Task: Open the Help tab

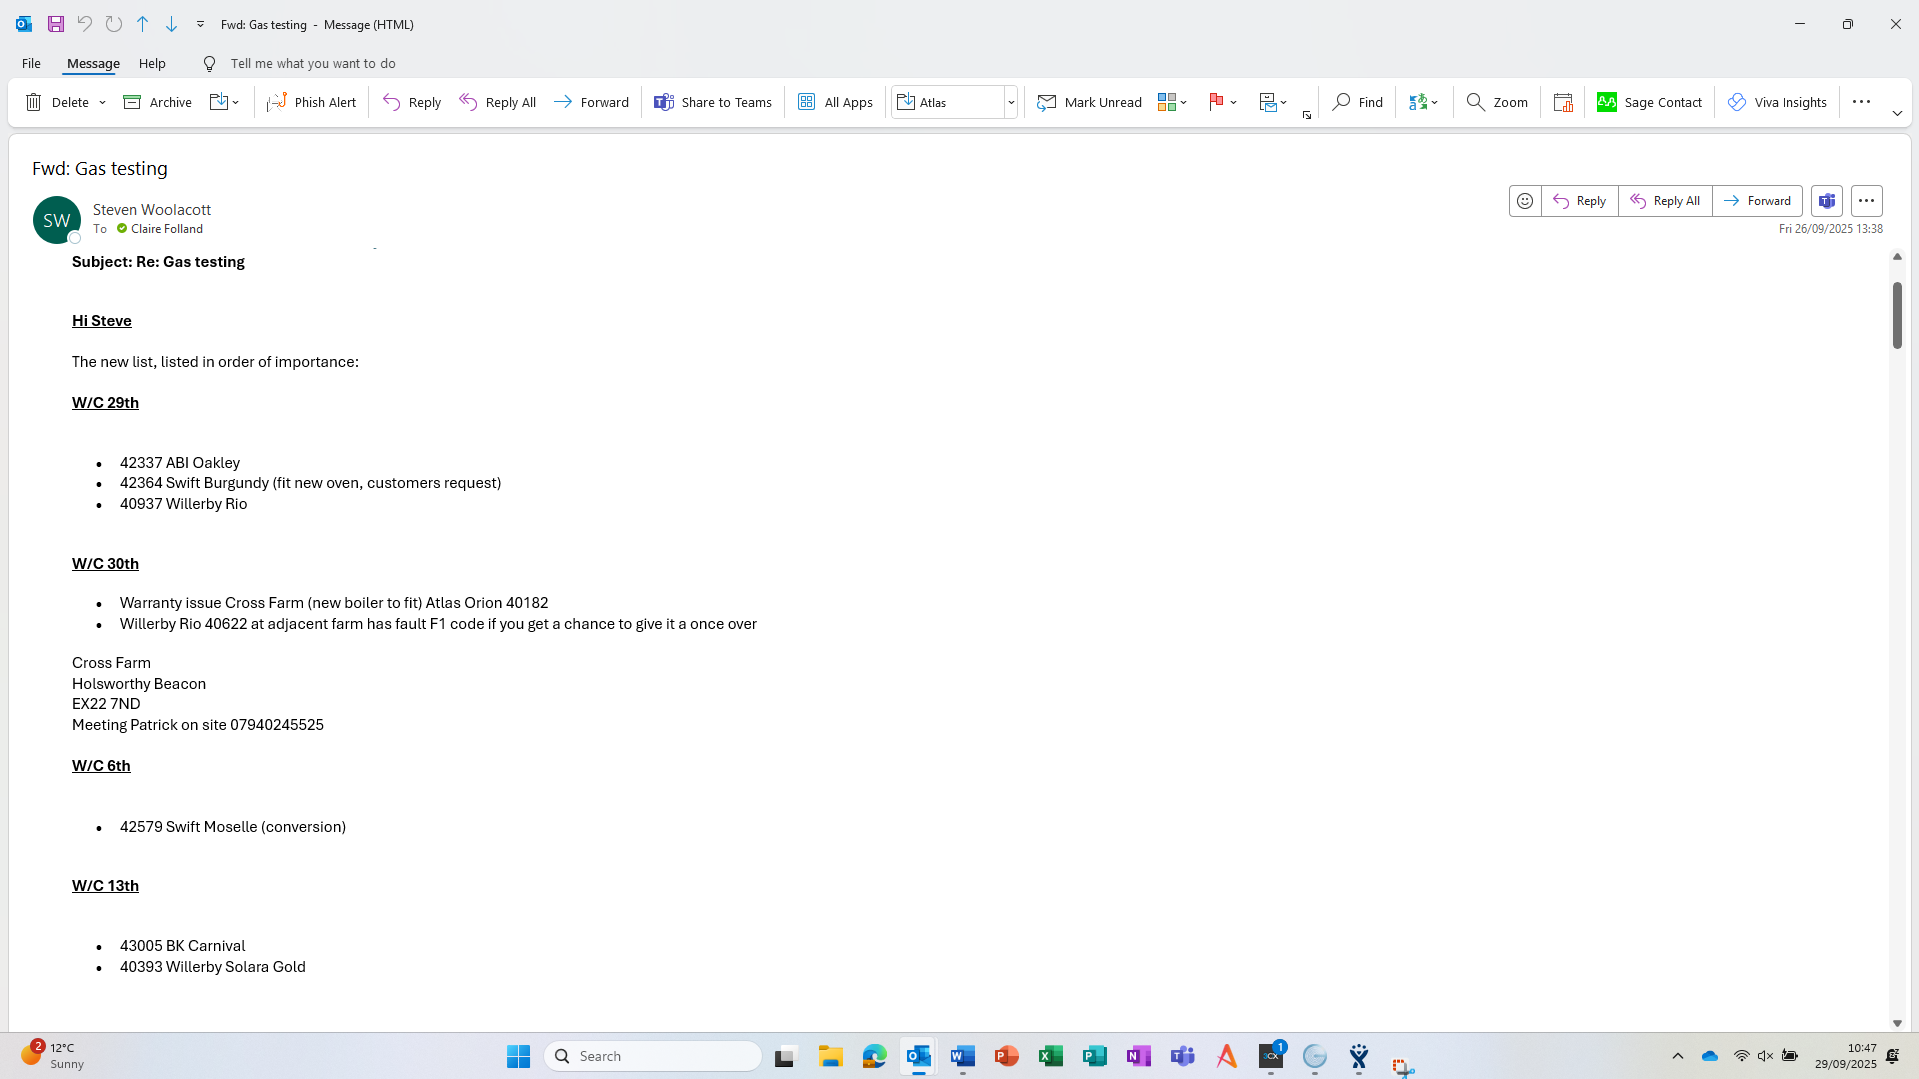Action: [152, 63]
